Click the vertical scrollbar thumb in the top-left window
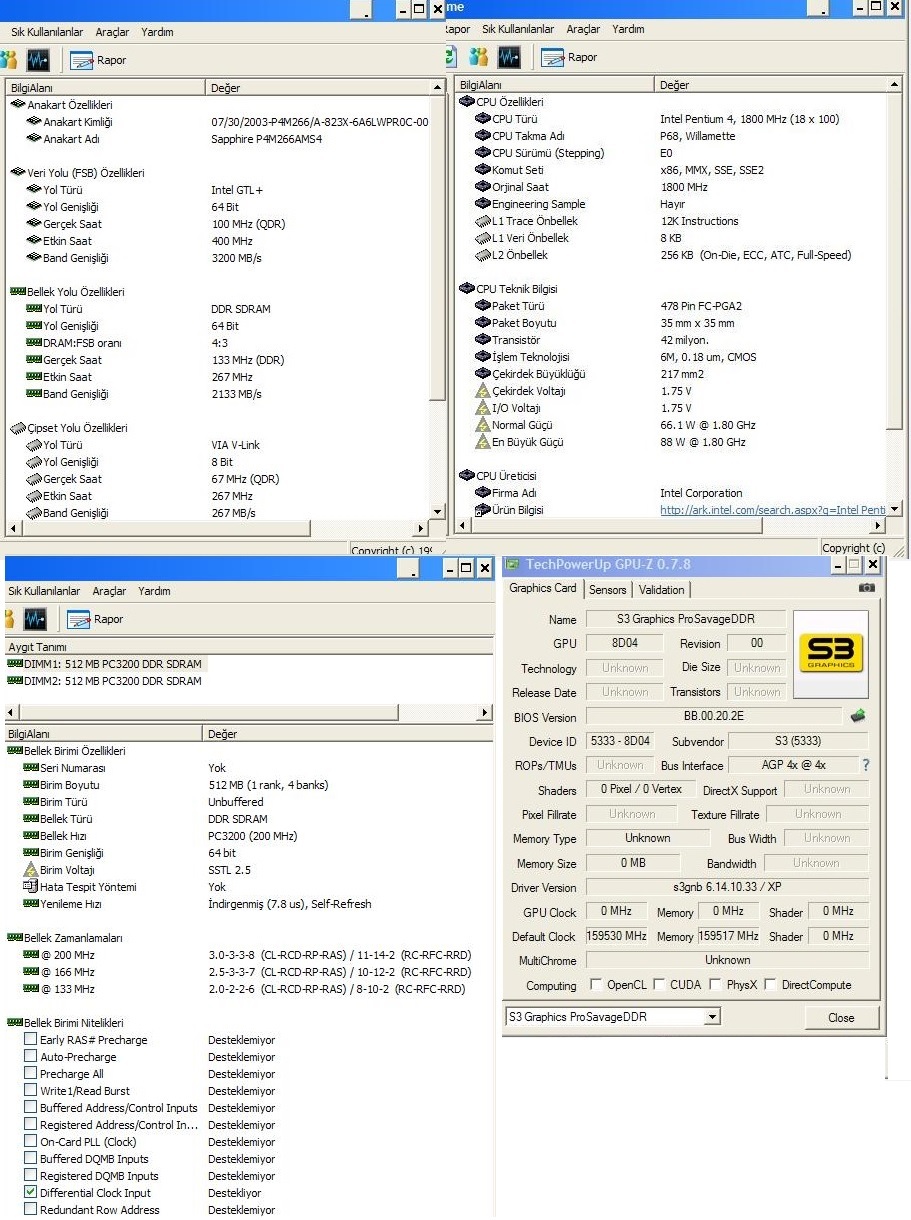 click(x=437, y=250)
